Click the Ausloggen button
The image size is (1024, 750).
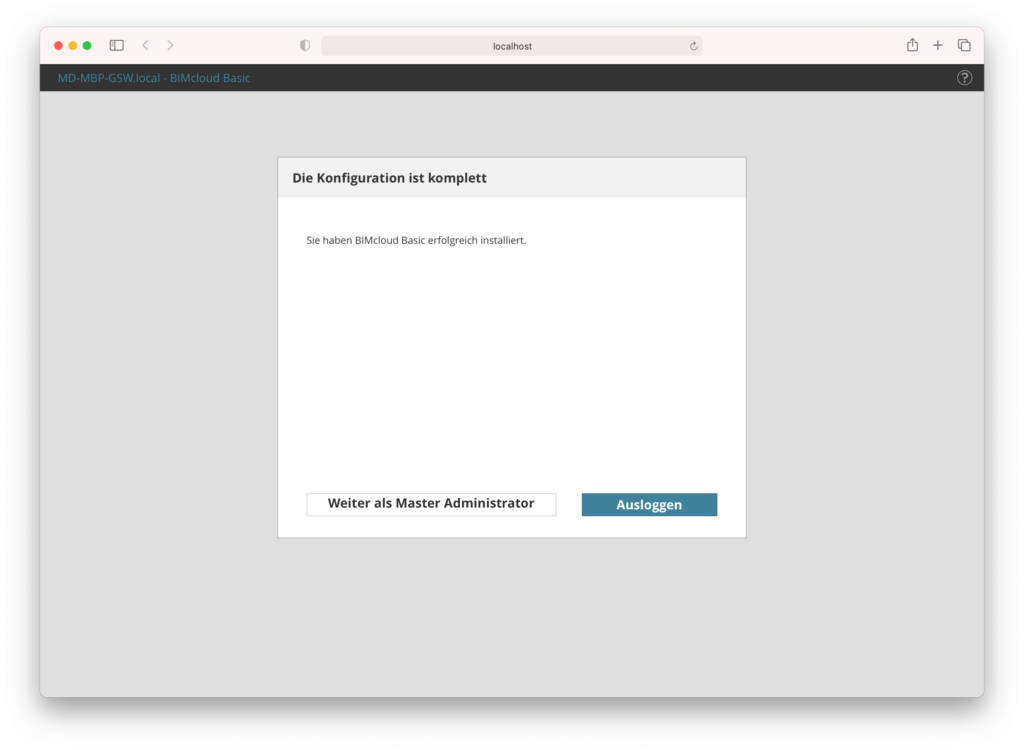649,504
